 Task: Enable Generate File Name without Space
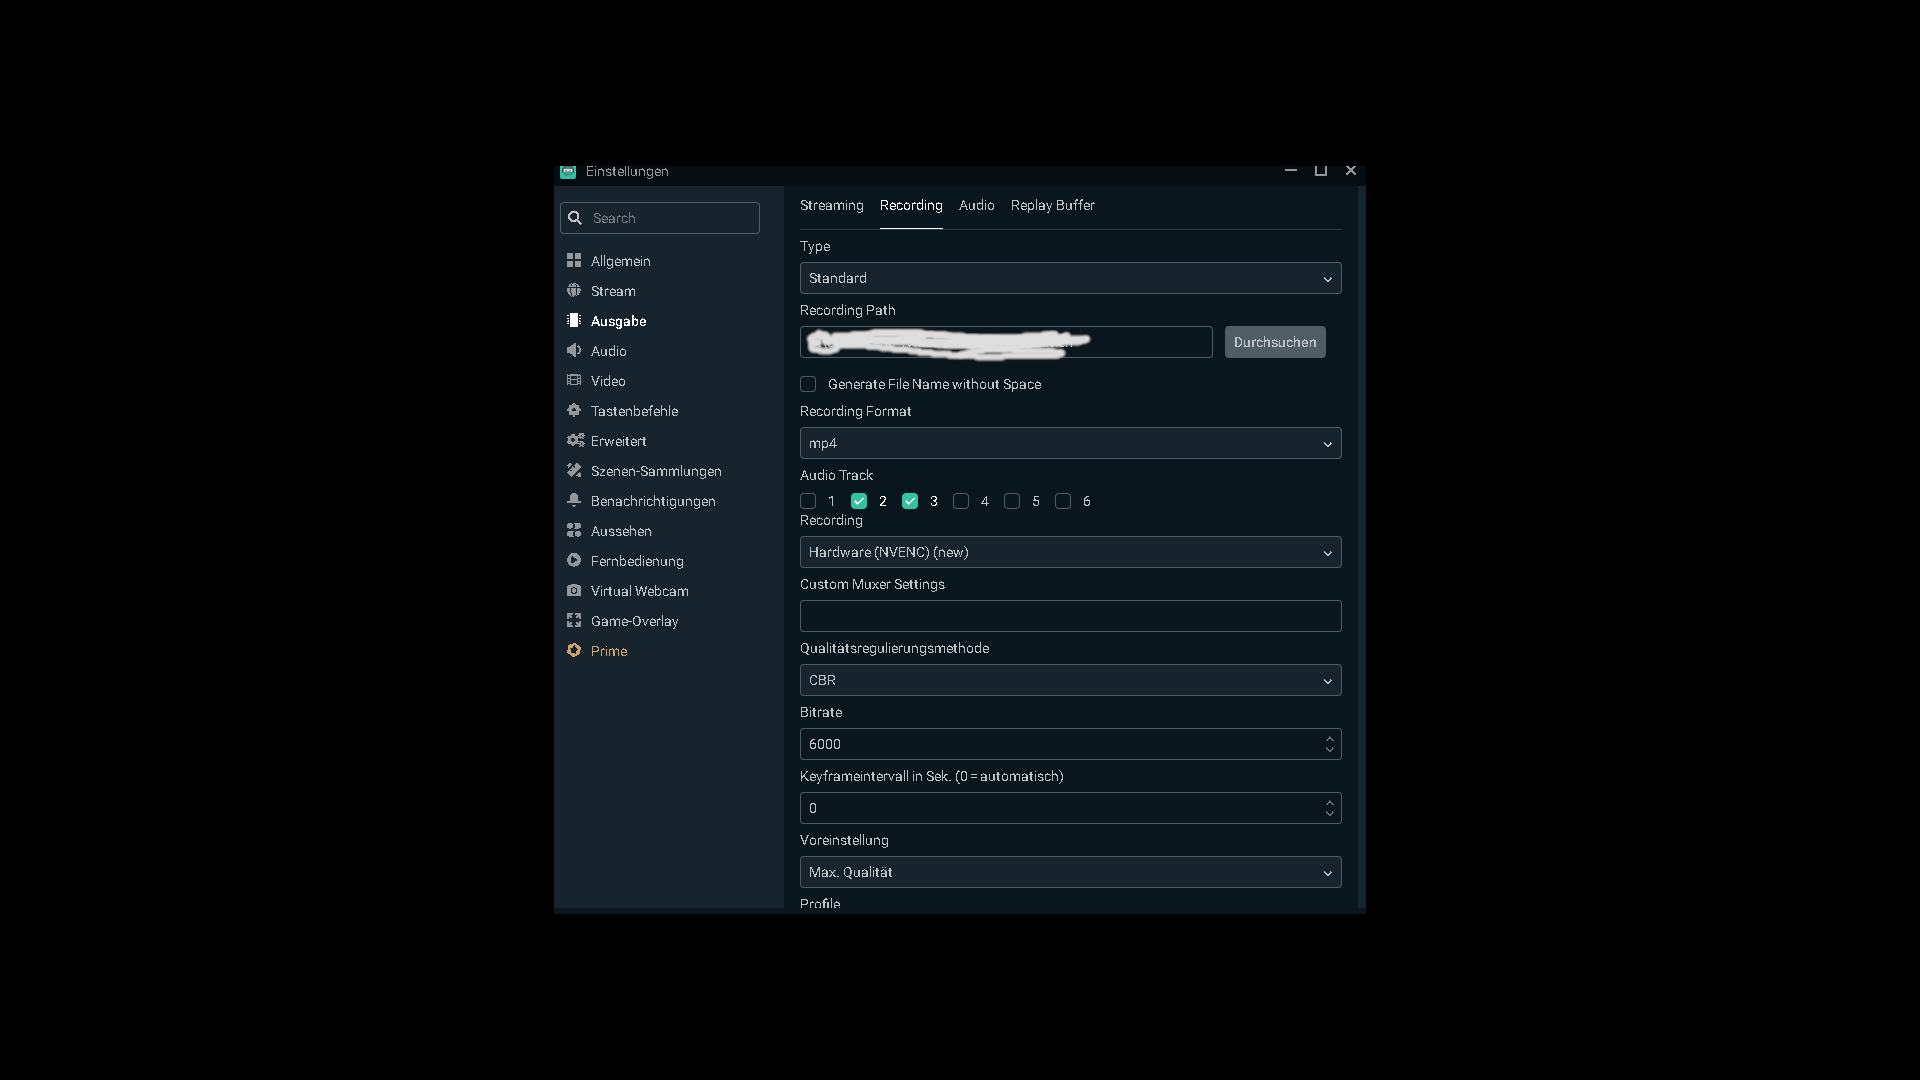(808, 384)
